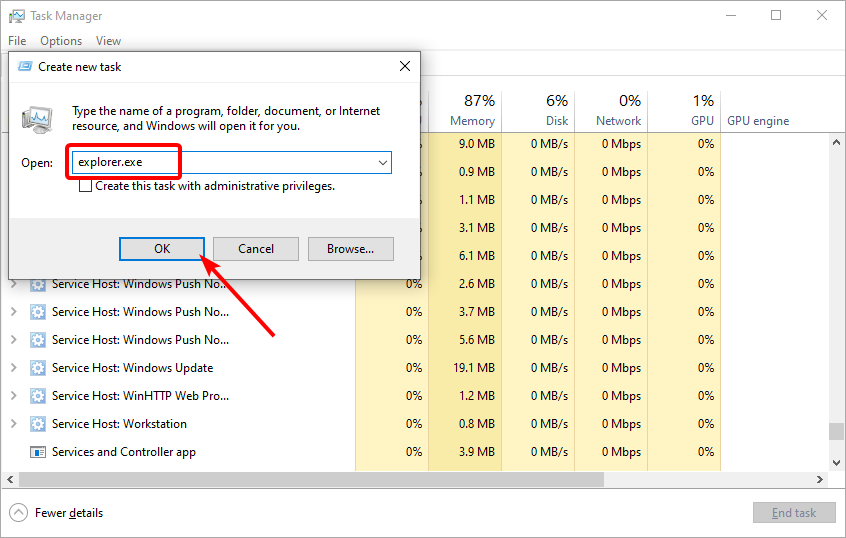Image resolution: width=846 pixels, height=538 pixels.
Task: Expand Service Host: Windows Update row
Action: click(13, 367)
